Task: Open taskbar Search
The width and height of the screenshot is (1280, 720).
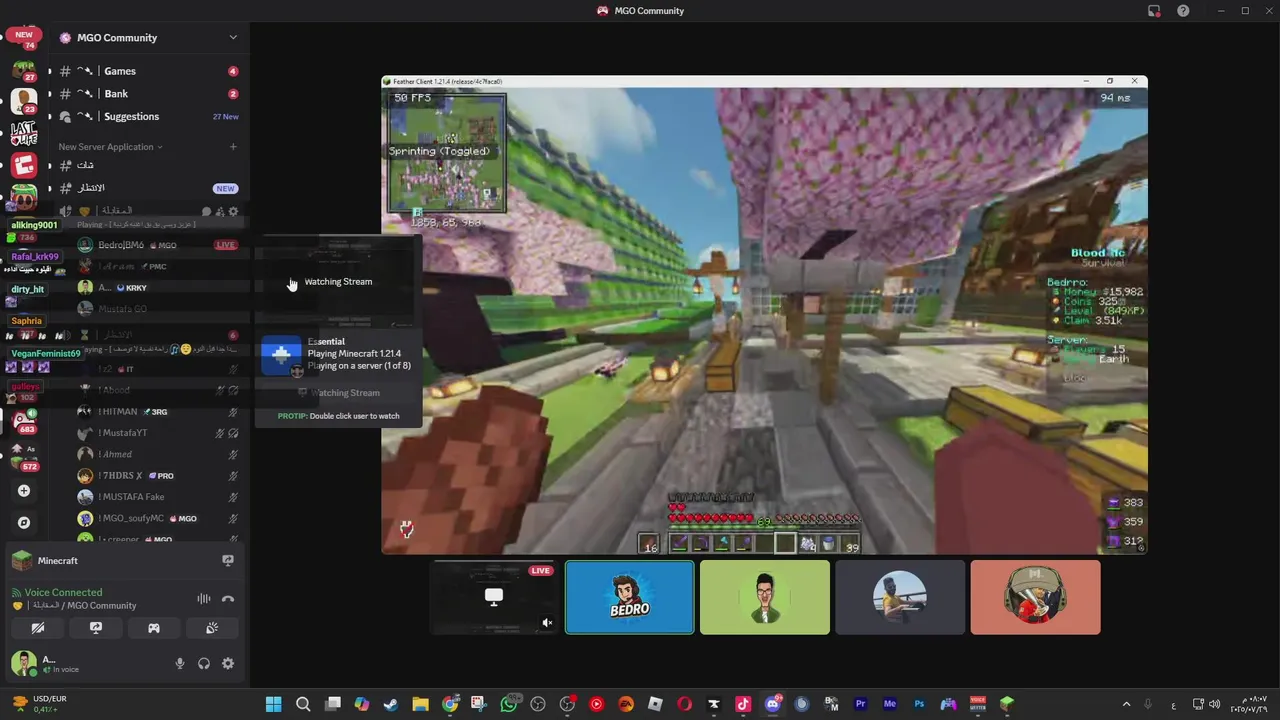Action: pos(303,704)
